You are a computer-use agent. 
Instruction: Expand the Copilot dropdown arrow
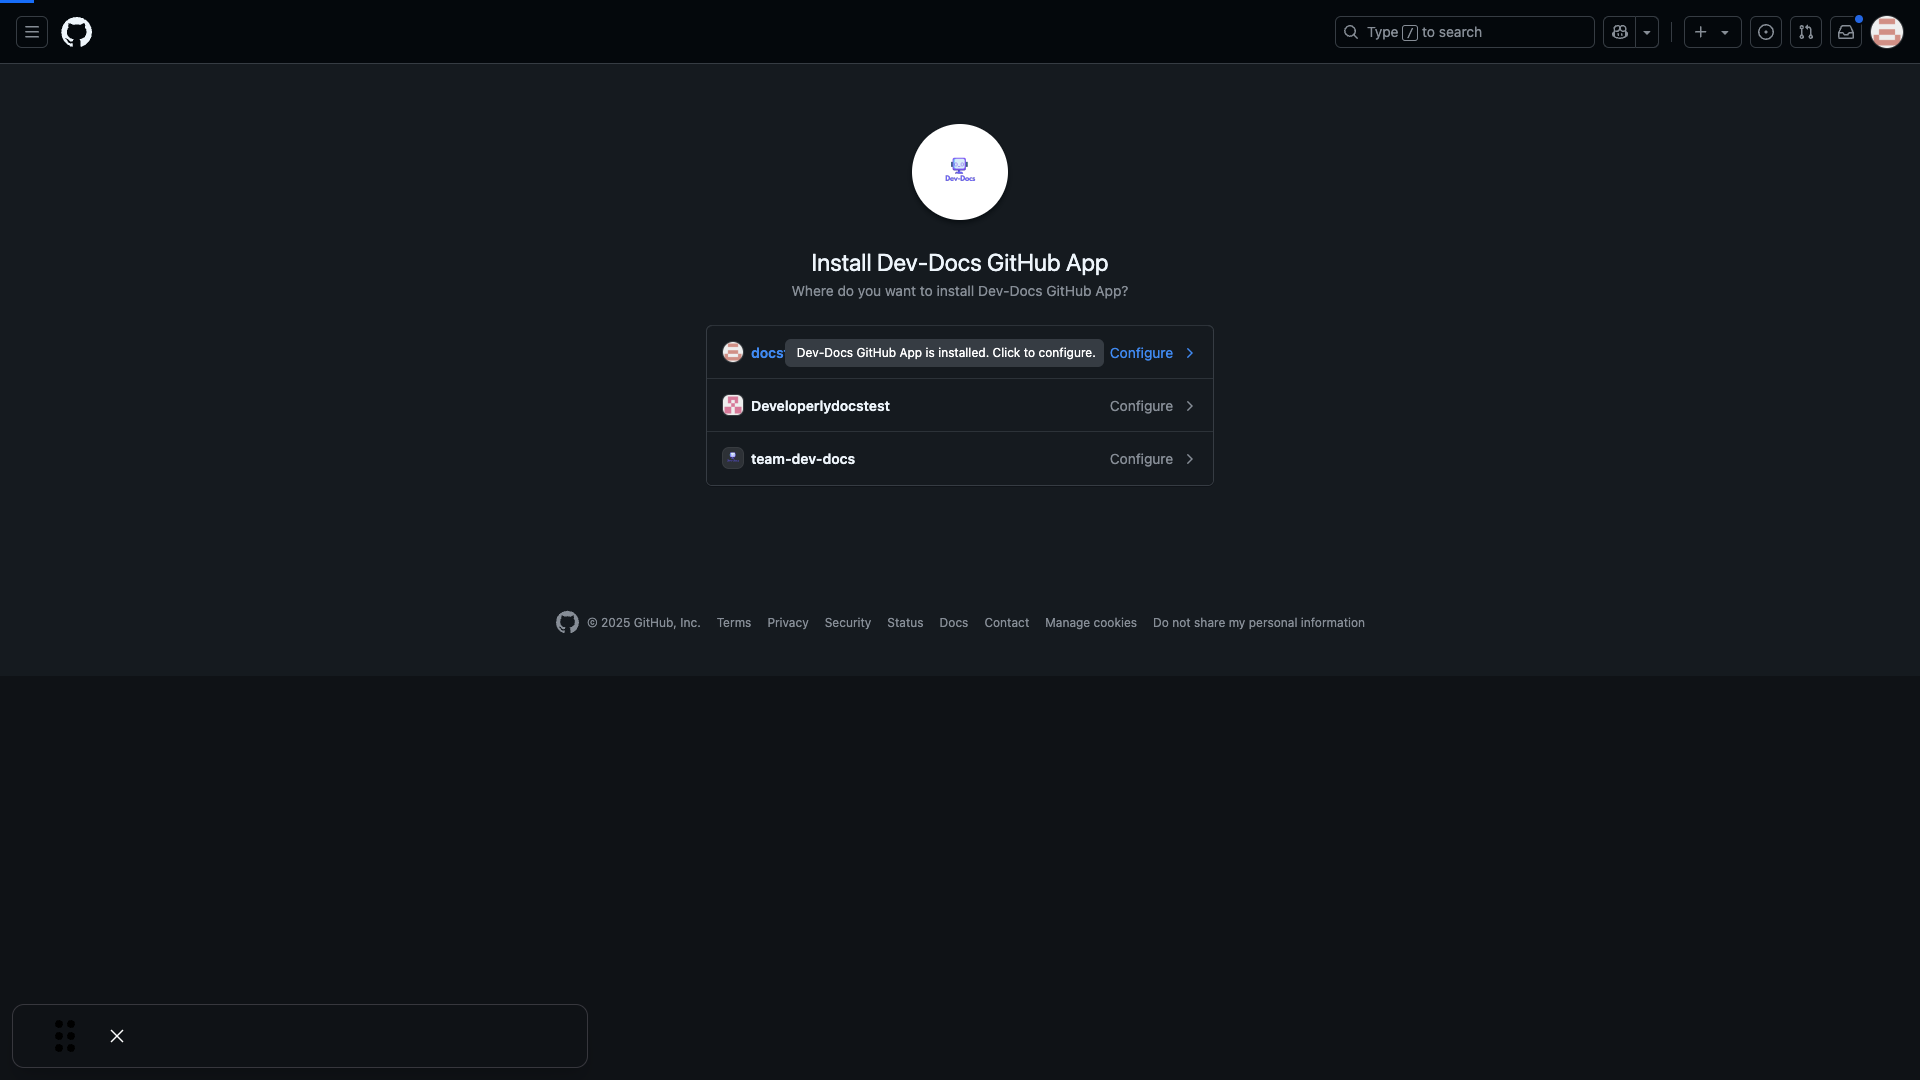pos(1646,32)
